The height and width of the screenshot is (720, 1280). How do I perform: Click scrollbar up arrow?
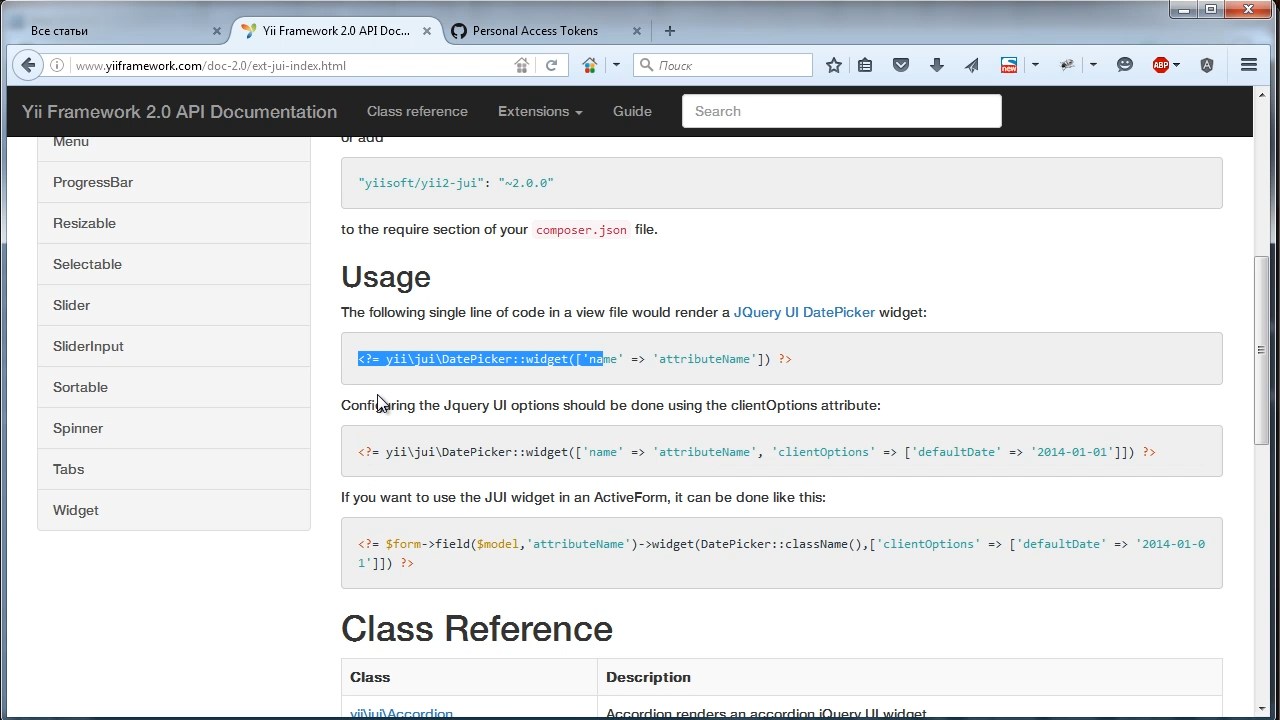coord(1261,96)
